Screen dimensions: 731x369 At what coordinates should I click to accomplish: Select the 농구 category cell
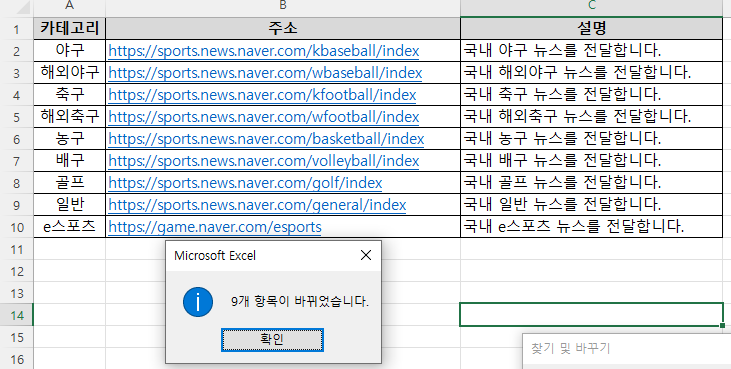pos(69,139)
